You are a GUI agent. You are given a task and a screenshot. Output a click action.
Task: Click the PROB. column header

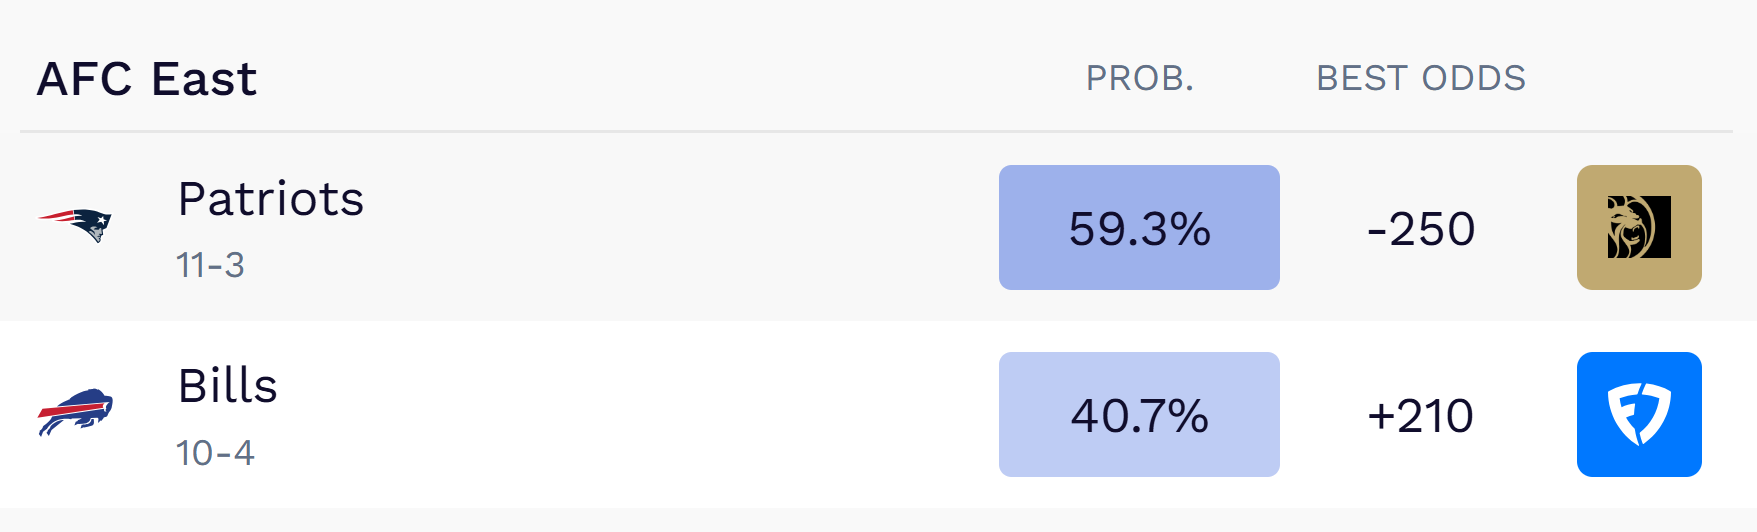pyautogui.click(x=1140, y=78)
